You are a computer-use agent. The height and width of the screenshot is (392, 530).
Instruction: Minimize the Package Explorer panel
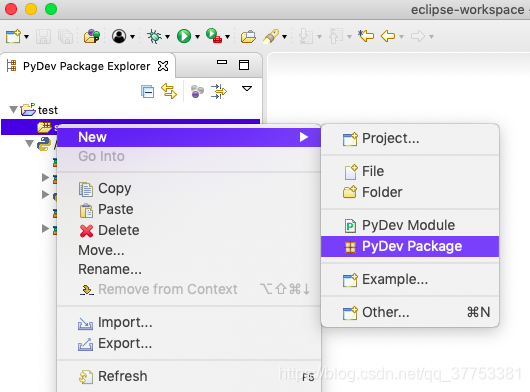click(222, 62)
